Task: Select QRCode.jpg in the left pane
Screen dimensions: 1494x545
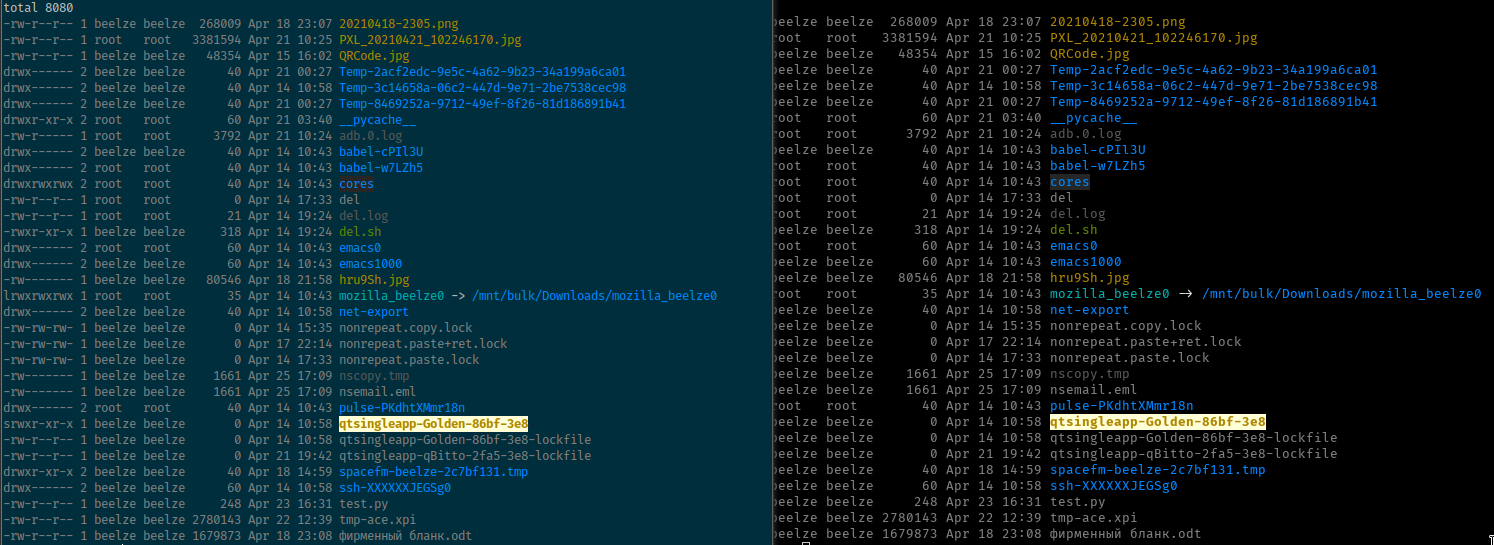Action: coord(375,55)
